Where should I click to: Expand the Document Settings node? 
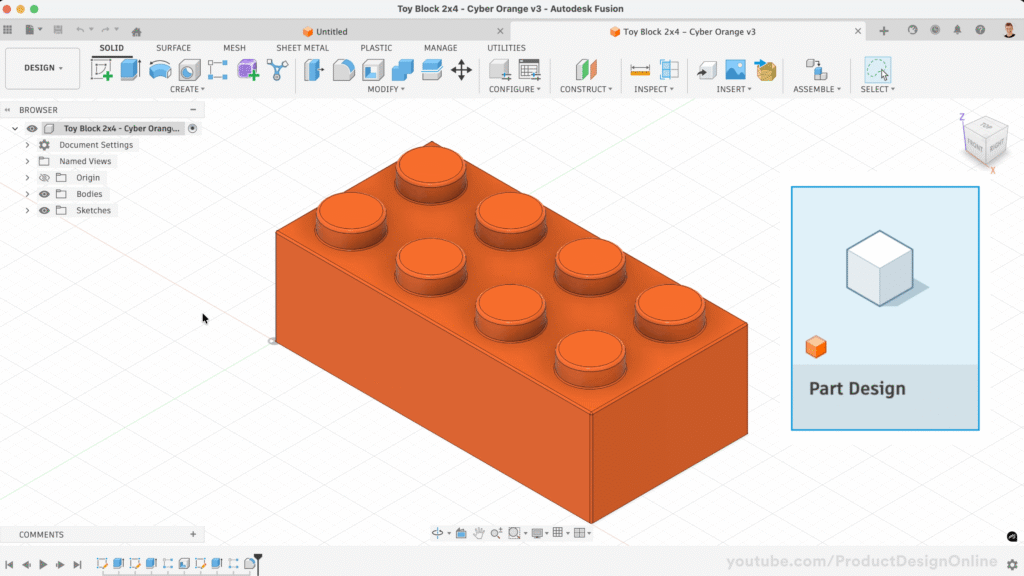point(27,145)
